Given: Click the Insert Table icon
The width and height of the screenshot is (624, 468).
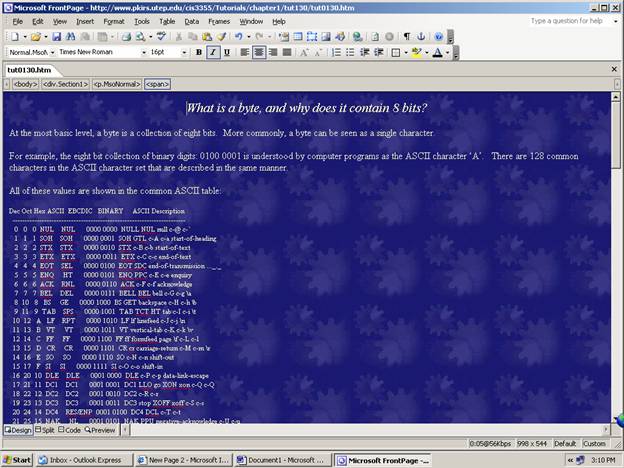Looking at the screenshot, I should click(x=298, y=37).
